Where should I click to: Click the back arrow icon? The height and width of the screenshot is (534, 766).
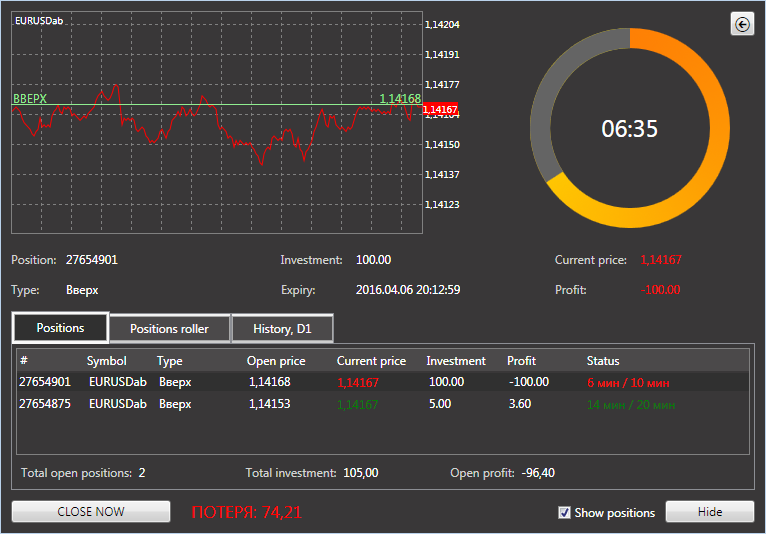742,24
